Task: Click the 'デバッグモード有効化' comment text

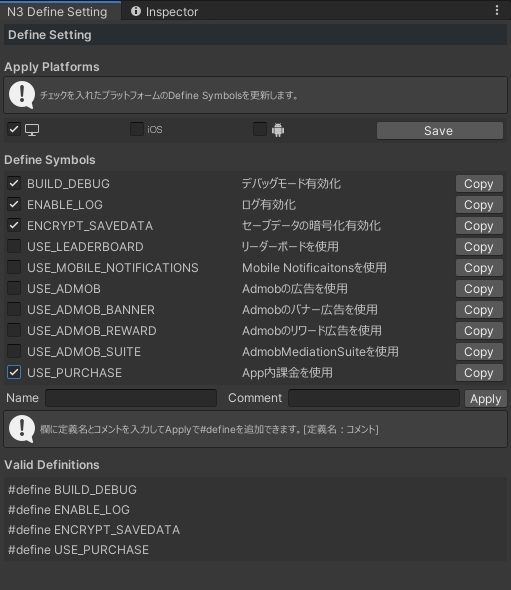Action: coord(291,184)
